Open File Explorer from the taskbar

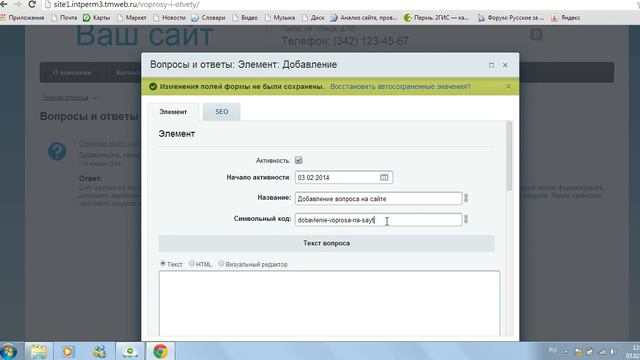39,351
